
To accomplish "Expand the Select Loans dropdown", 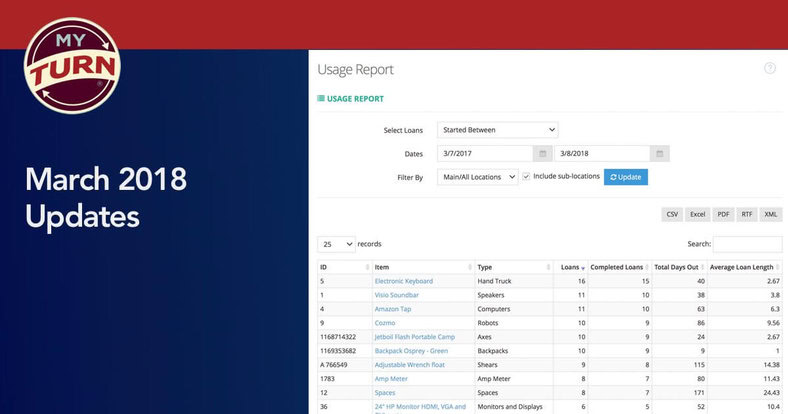I will click(497, 130).
